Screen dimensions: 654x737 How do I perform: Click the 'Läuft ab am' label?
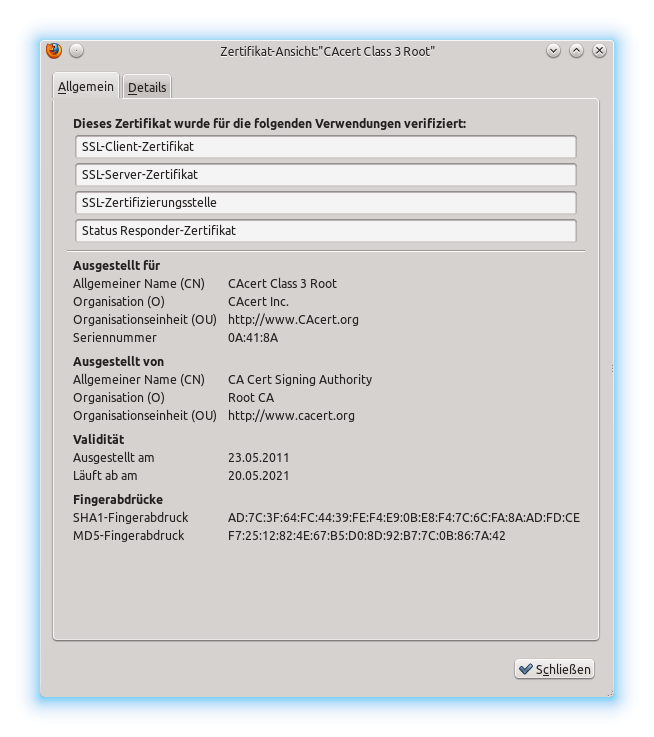[105, 476]
